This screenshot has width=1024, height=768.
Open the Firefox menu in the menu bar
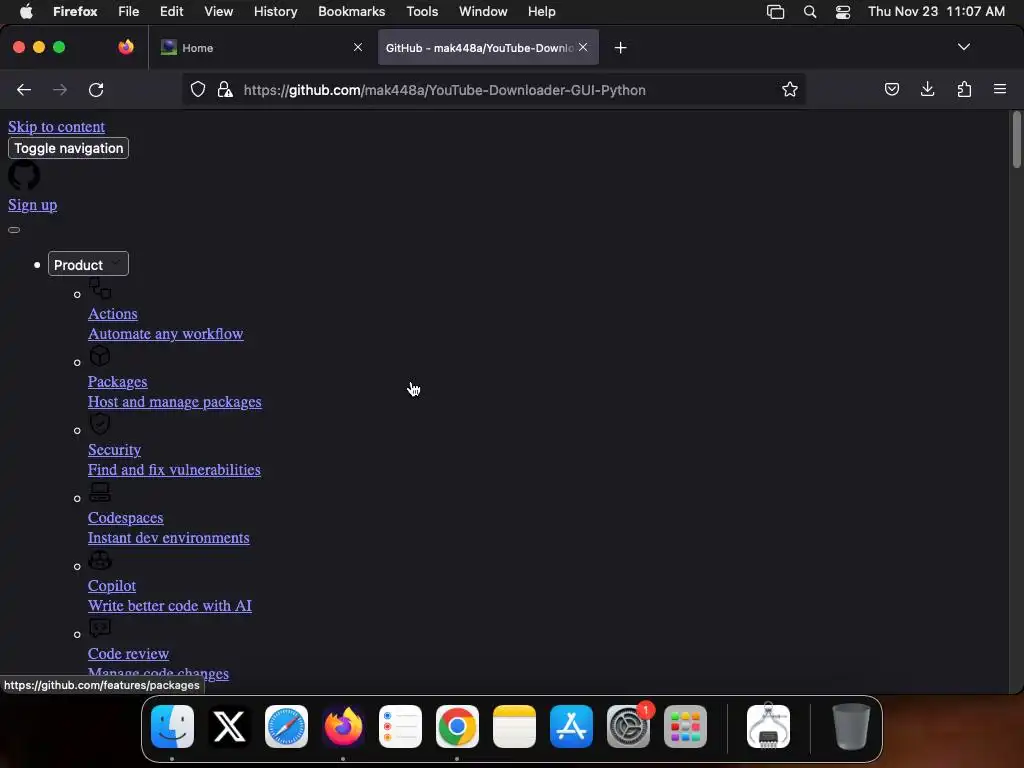coord(75,12)
